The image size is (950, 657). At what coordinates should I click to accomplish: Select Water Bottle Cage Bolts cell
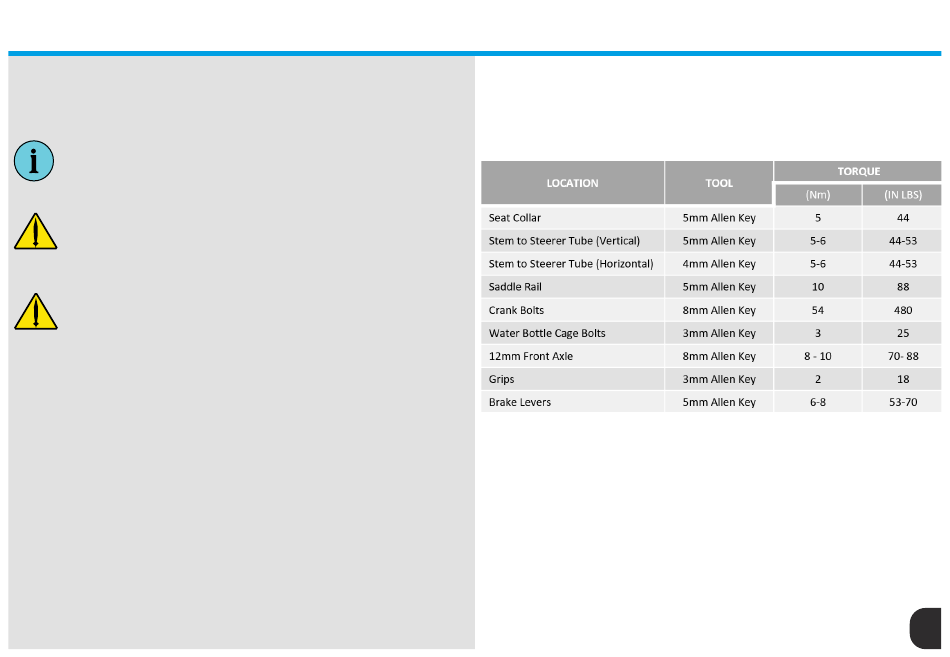coord(573,333)
